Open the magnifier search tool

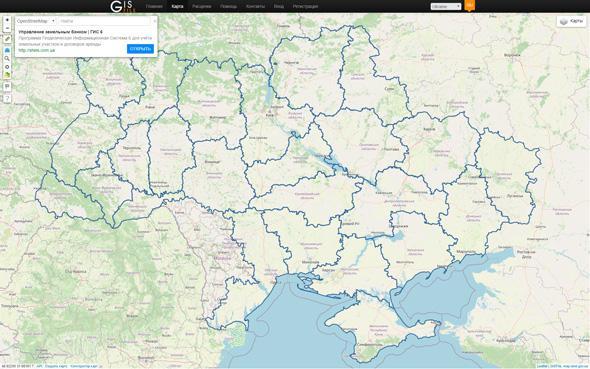coord(7,58)
